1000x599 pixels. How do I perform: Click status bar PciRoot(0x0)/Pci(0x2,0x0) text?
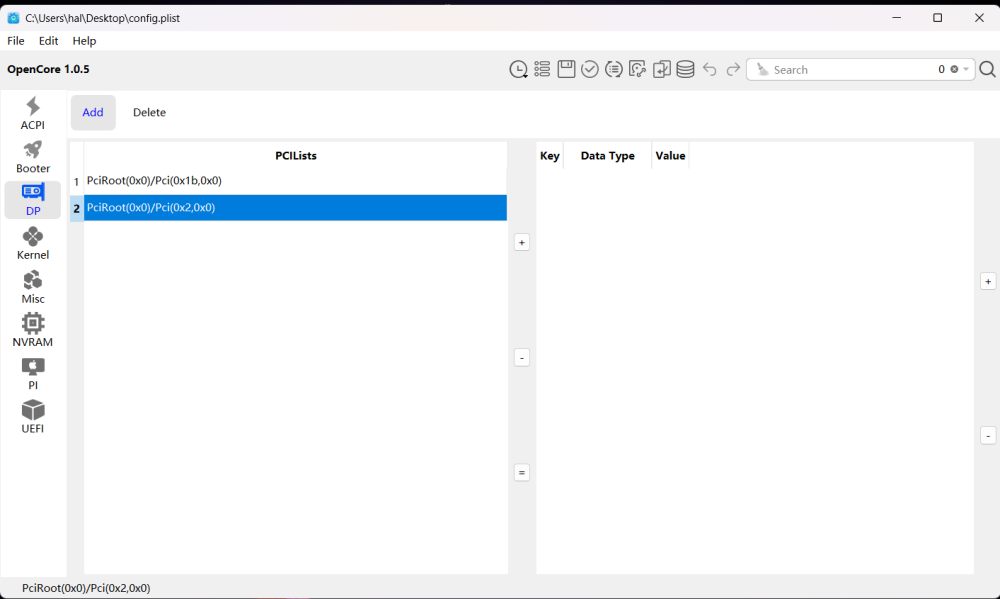pyautogui.click(x=86, y=588)
